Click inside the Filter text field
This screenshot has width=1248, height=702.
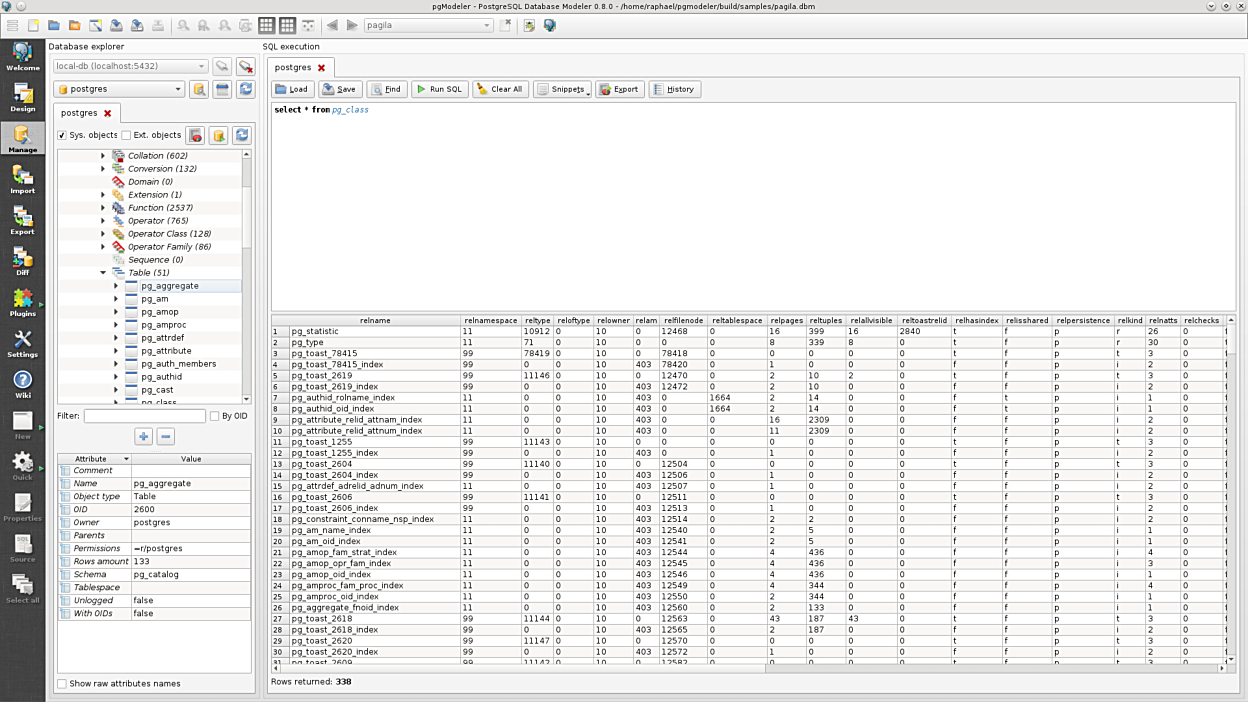click(144, 416)
